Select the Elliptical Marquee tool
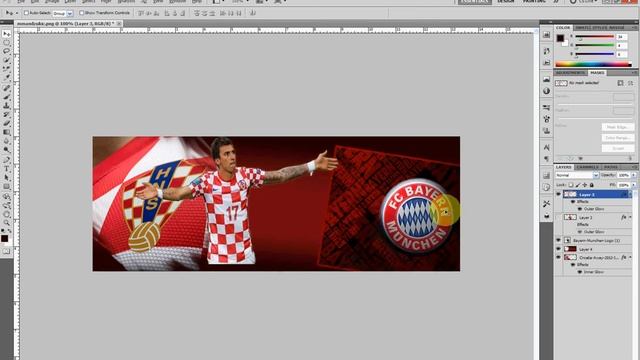Image resolution: width=640 pixels, height=360 pixels. pyautogui.click(x=6, y=43)
